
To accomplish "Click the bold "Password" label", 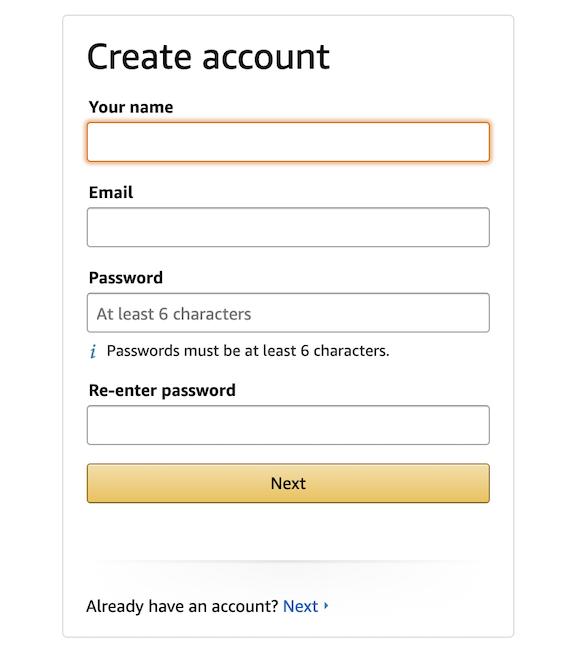I will [126, 278].
